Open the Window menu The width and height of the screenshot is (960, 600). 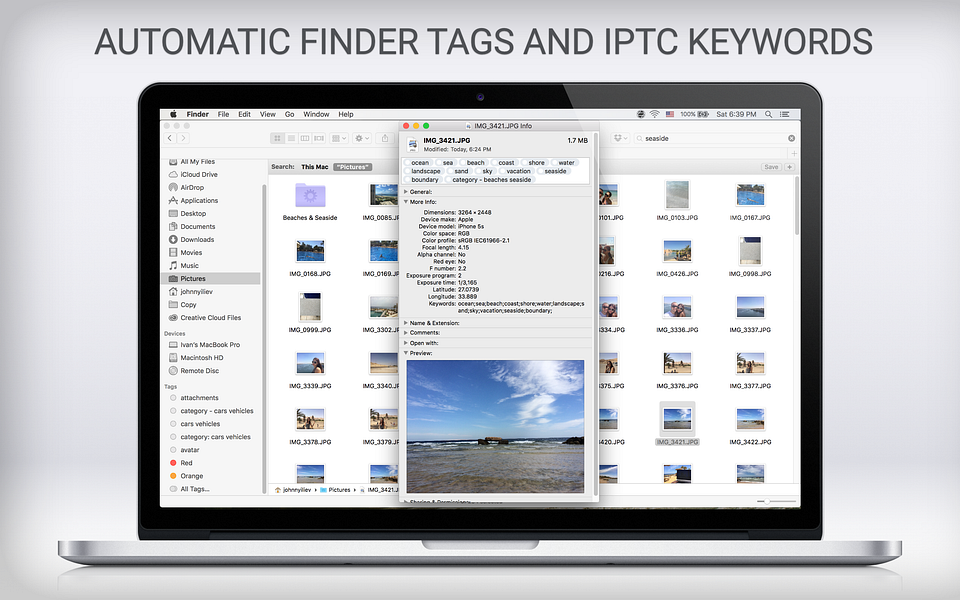316,114
